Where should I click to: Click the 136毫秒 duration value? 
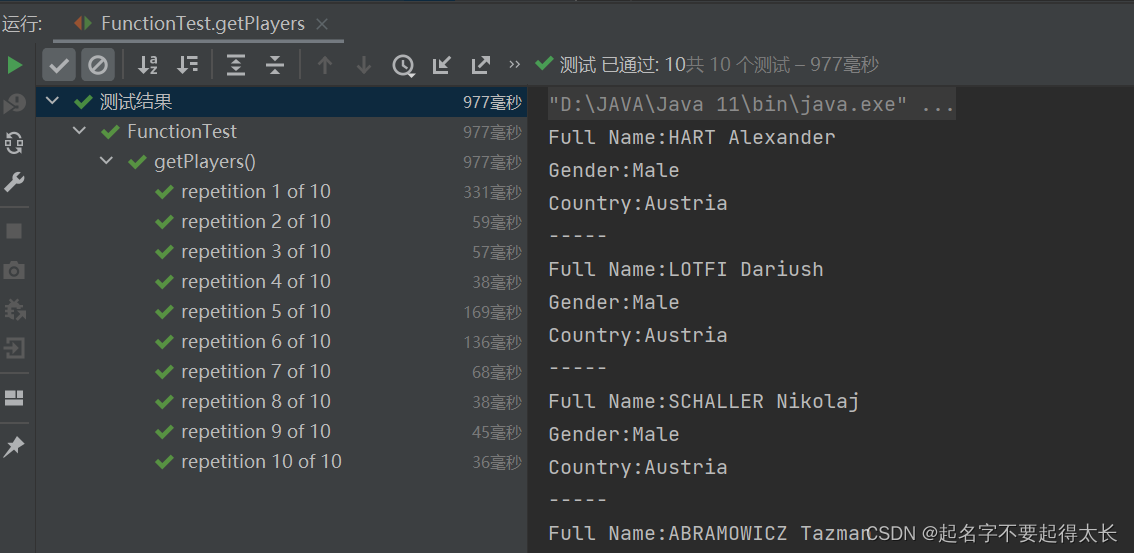[493, 342]
